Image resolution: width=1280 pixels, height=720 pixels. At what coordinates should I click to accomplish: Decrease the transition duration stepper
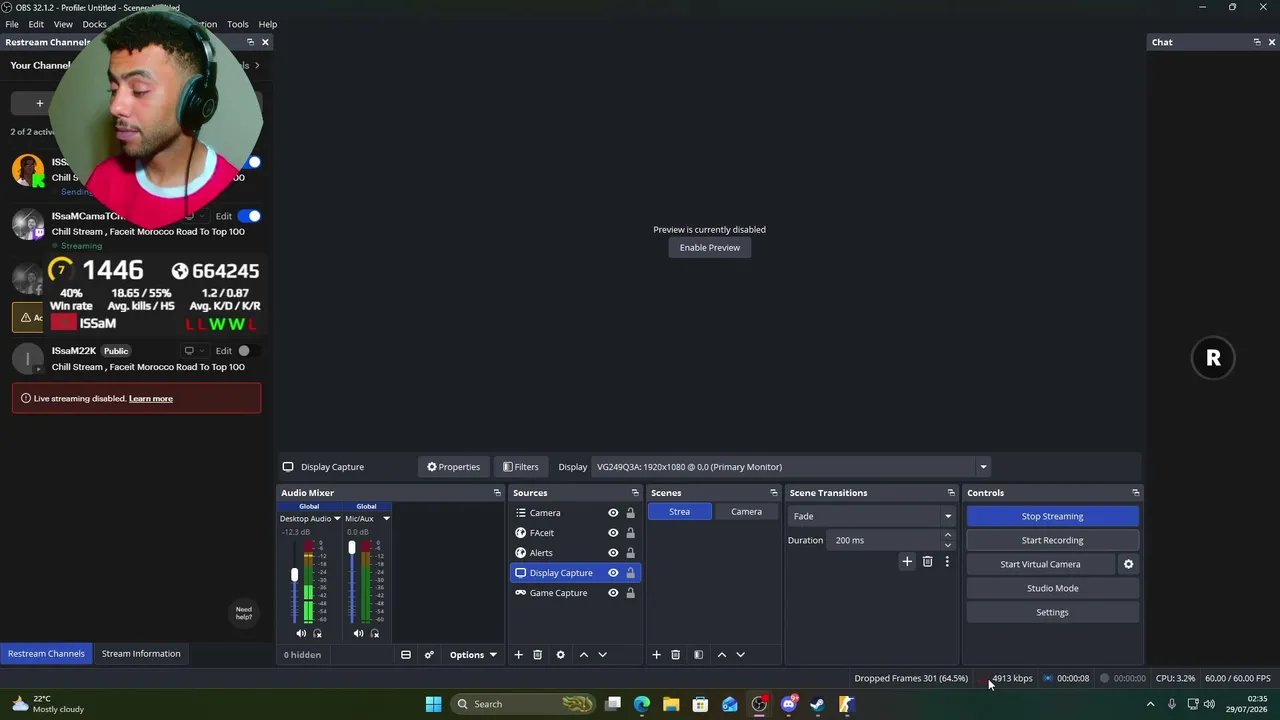click(x=948, y=545)
